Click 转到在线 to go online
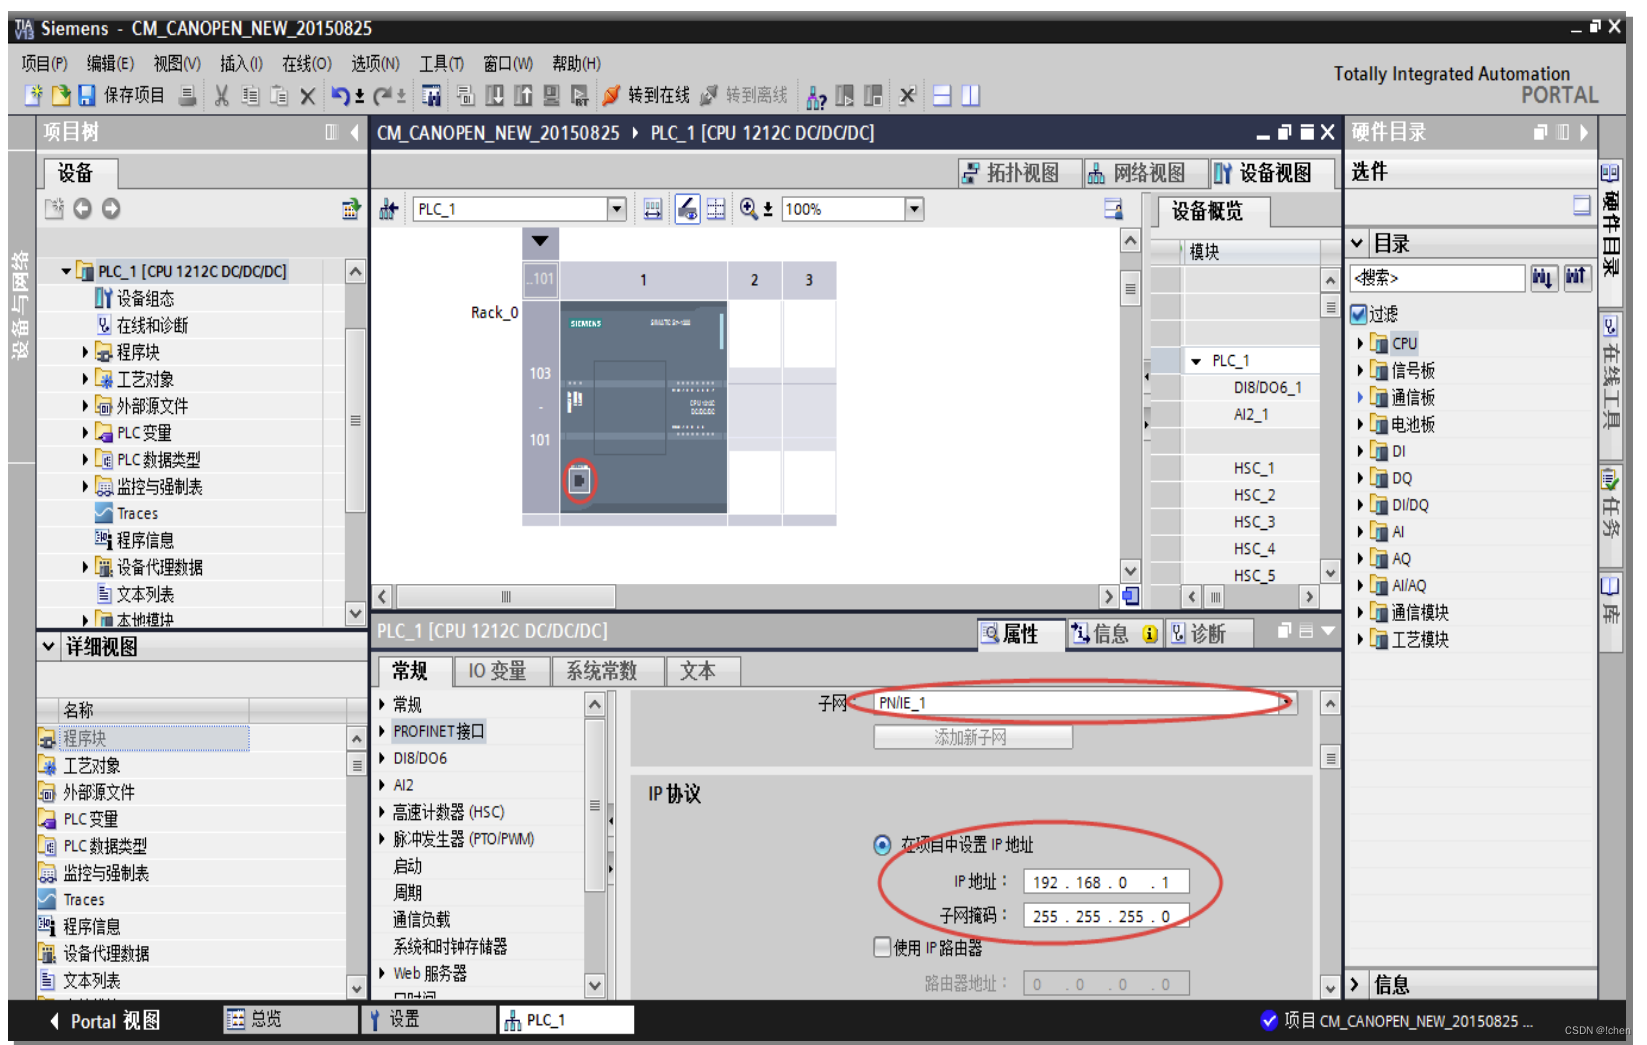The height and width of the screenshot is (1045, 1647). tap(646, 95)
